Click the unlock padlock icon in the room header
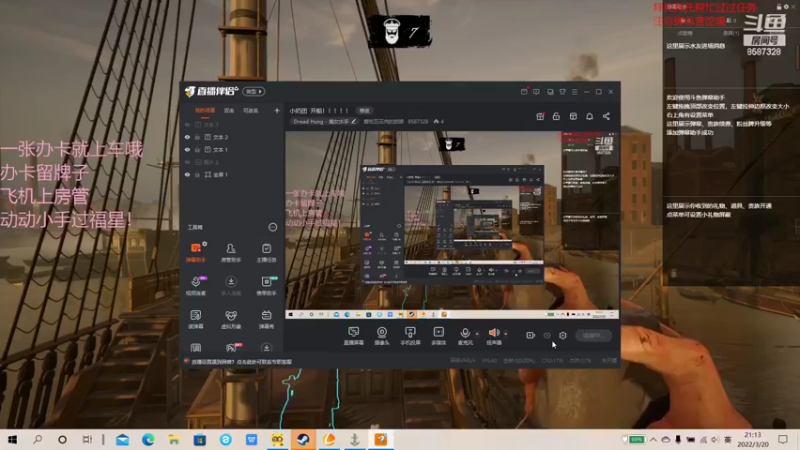This screenshot has width=800, height=450. coord(556,116)
